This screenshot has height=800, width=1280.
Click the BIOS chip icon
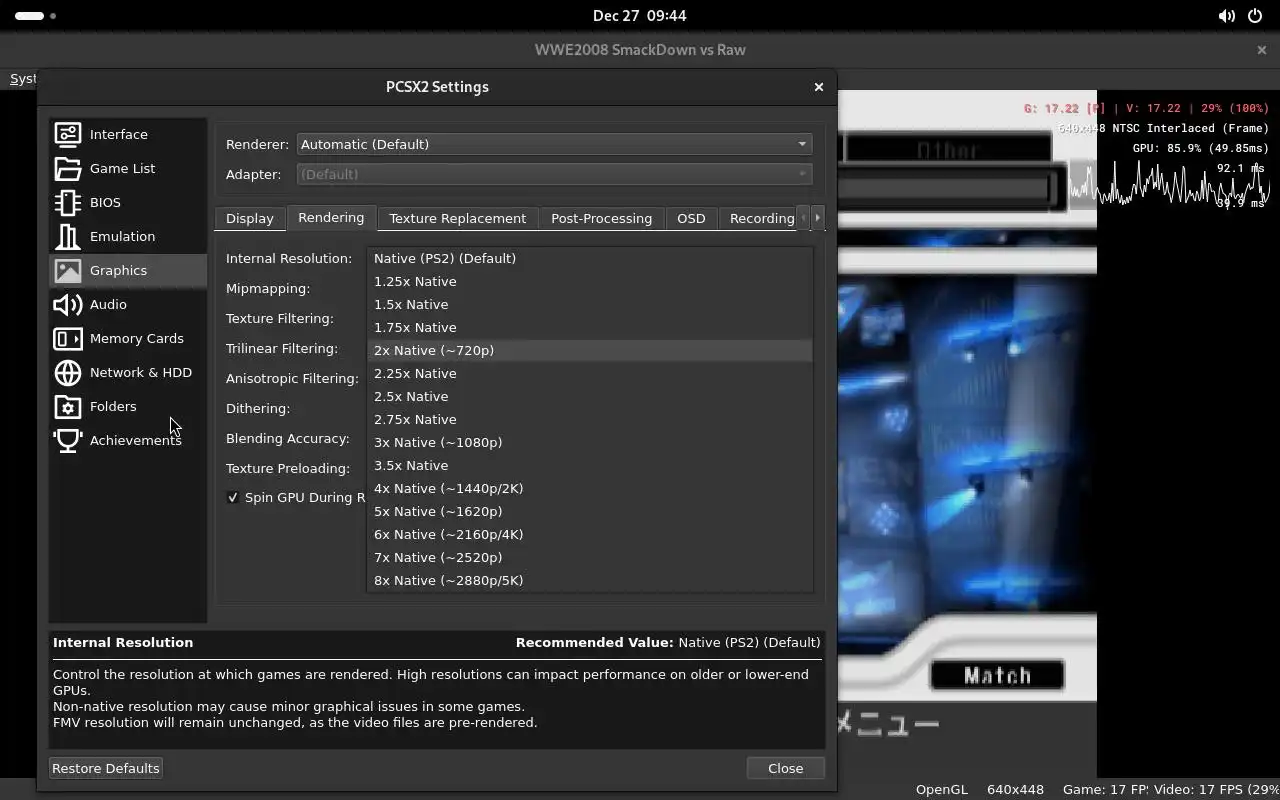coord(68,202)
